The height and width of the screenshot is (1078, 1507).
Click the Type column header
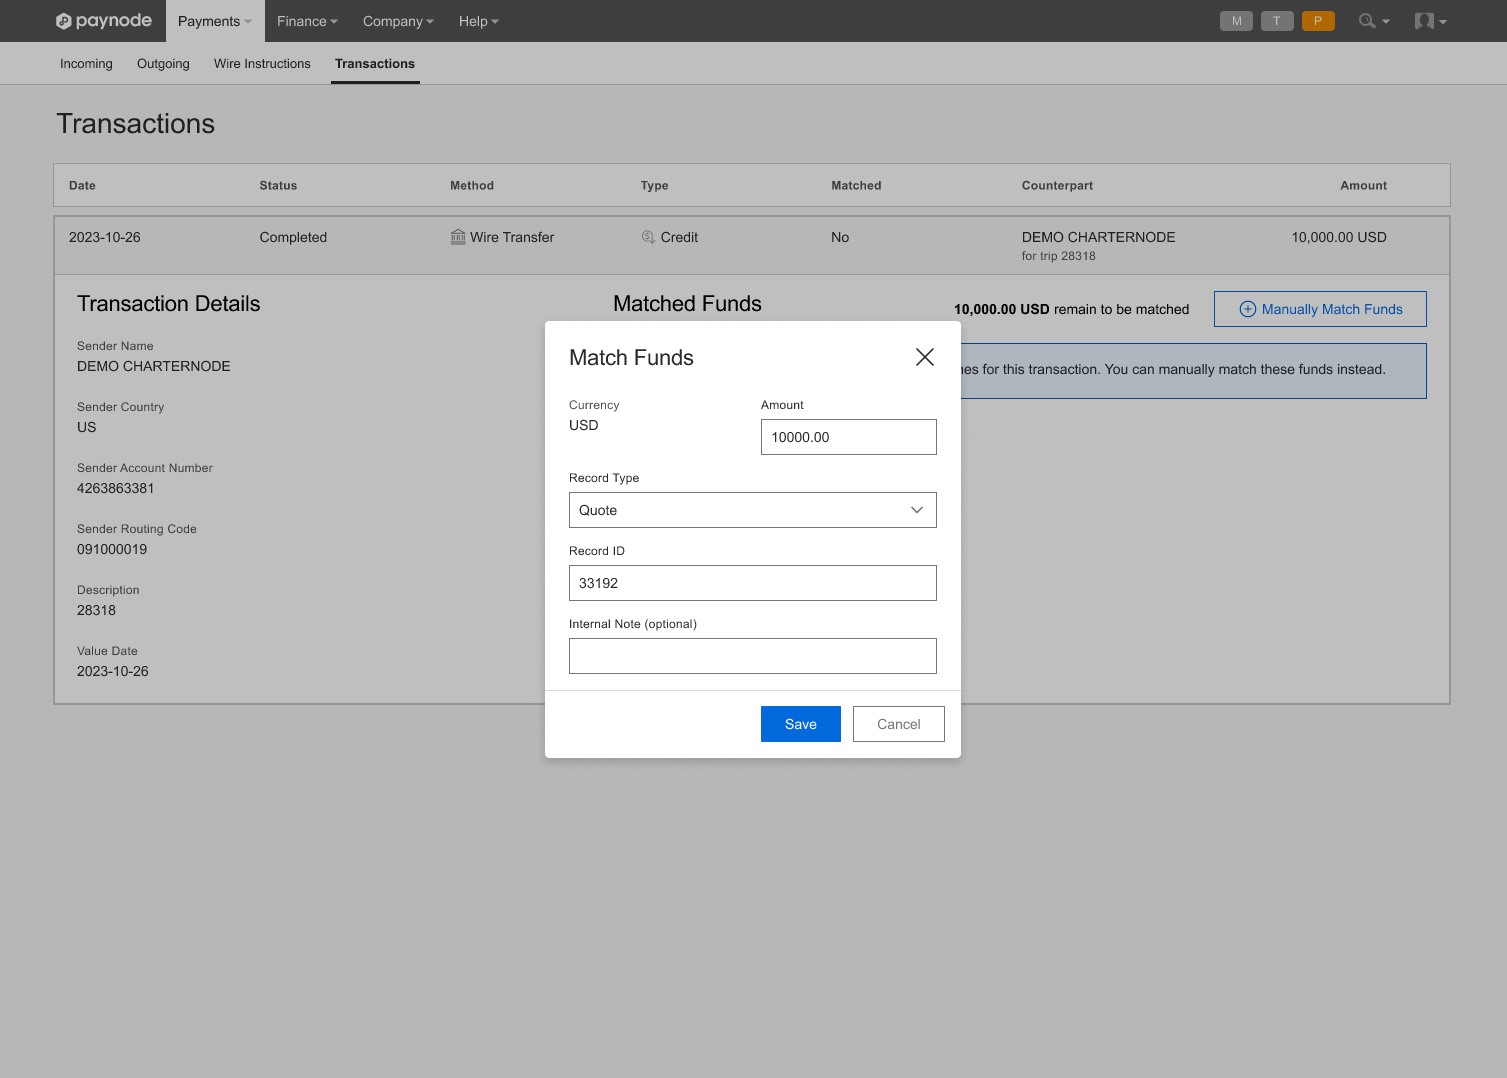(655, 185)
